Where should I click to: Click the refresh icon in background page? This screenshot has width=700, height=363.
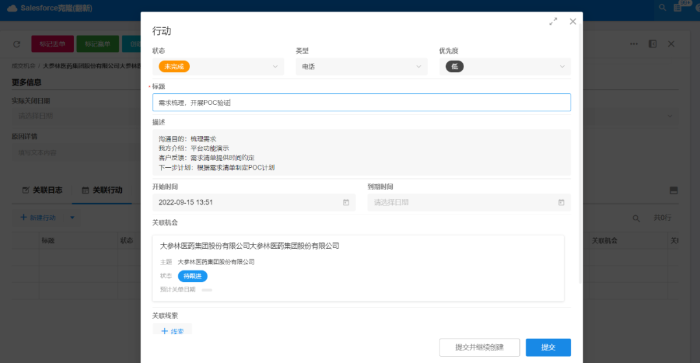coord(17,44)
